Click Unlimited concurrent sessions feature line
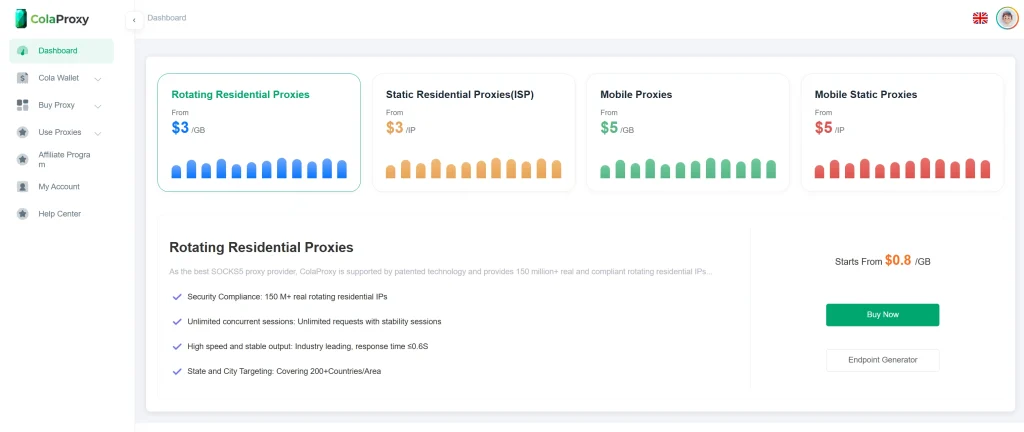Viewport: 1024px width, 432px height. (x=314, y=322)
